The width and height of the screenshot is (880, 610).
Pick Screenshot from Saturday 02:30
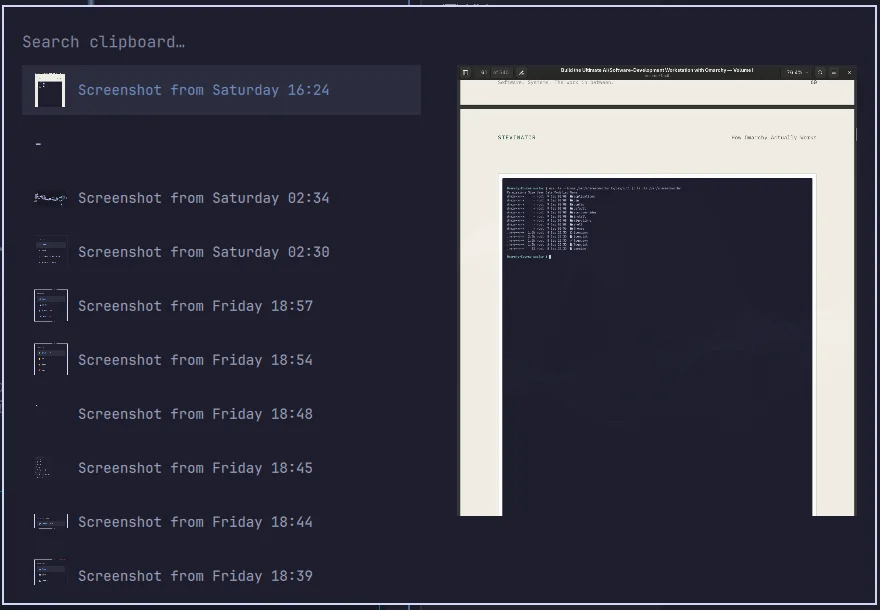pos(221,252)
